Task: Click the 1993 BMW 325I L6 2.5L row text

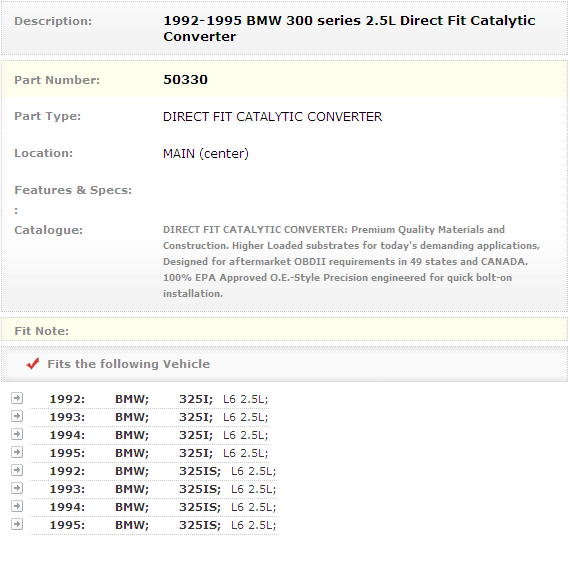Action: (159, 417)
